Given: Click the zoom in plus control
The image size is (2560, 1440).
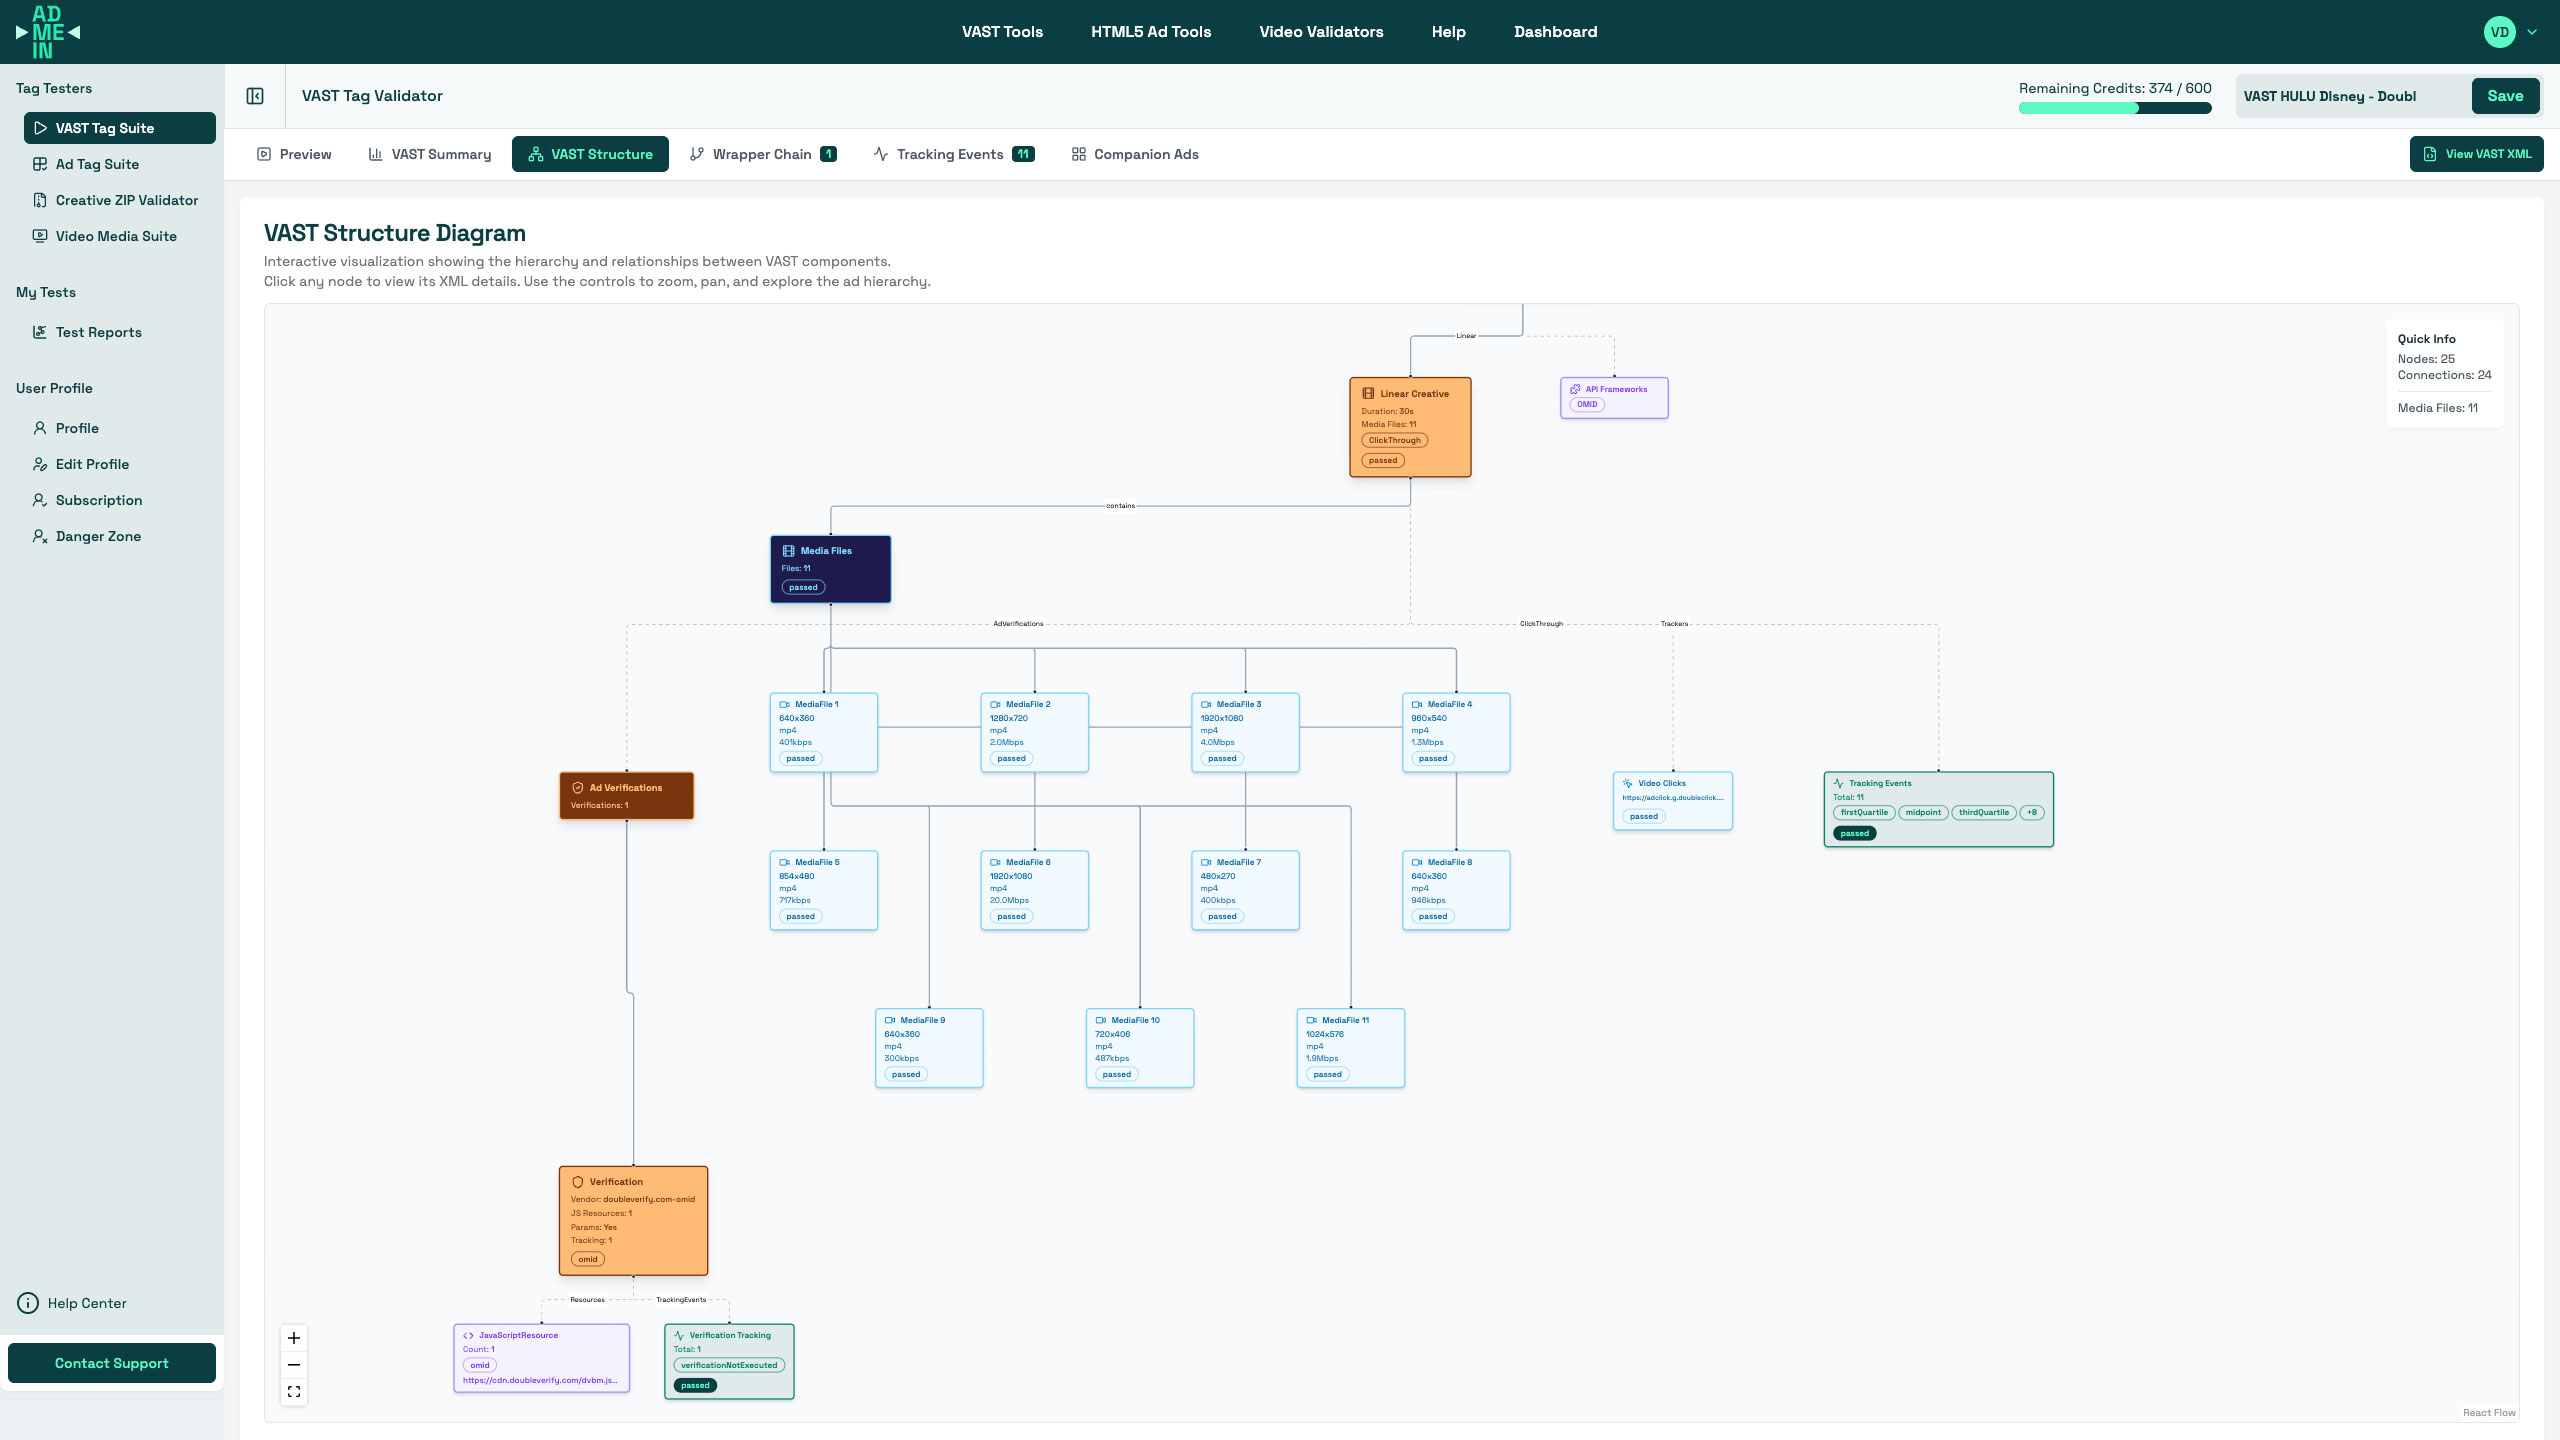Looking at the screenshot, I should coord(294,1338).
